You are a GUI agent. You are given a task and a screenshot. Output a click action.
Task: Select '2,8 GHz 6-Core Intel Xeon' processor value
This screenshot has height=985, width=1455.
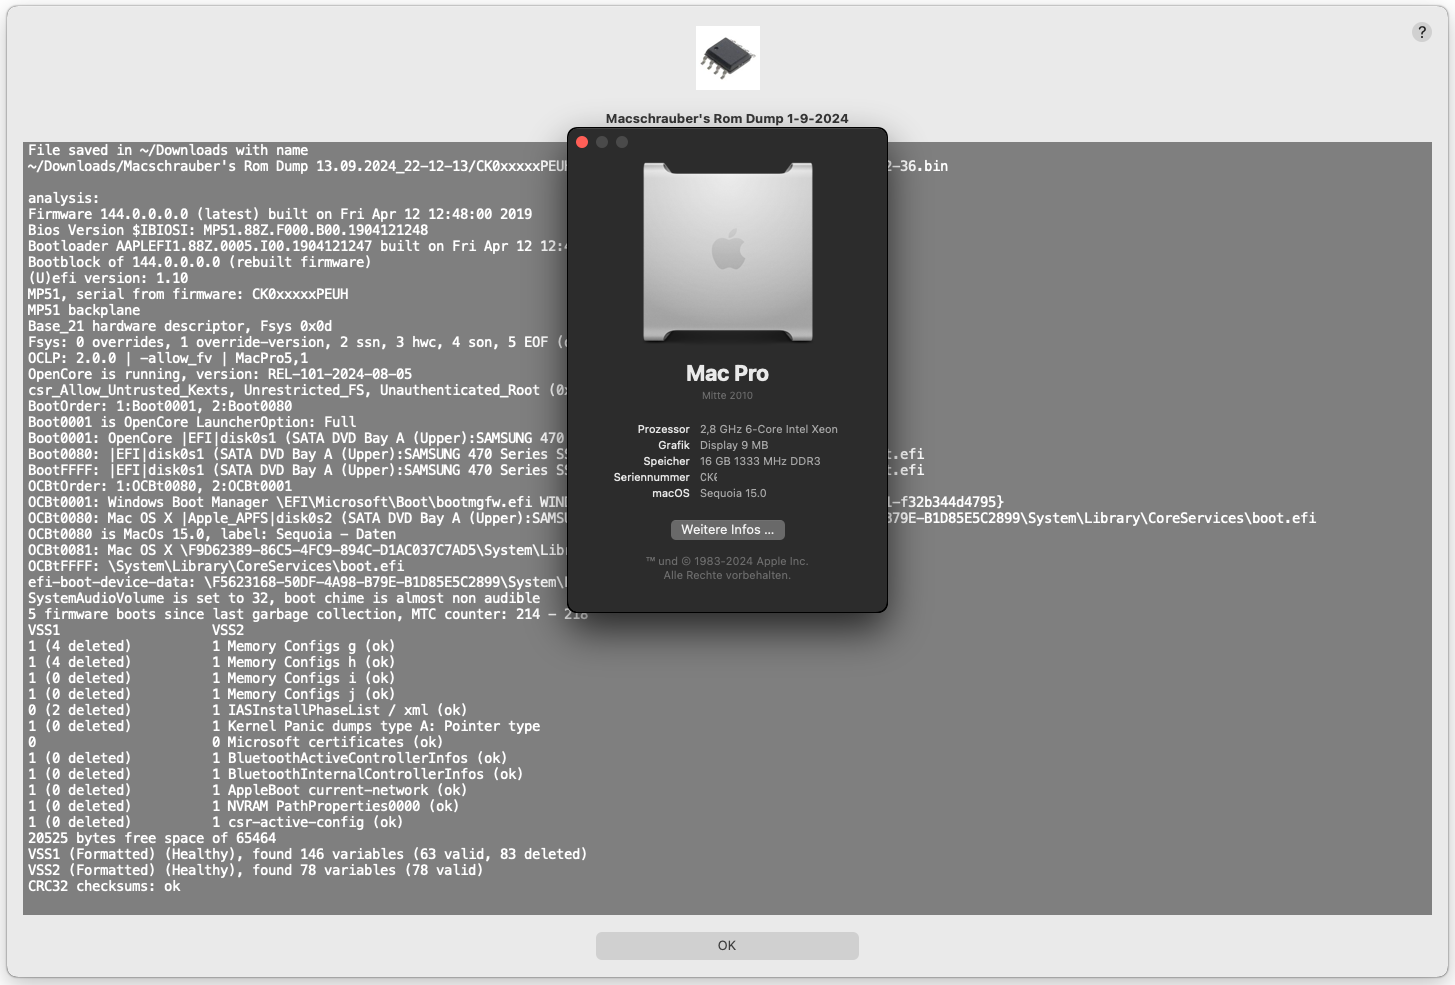(x=769, y=429)
